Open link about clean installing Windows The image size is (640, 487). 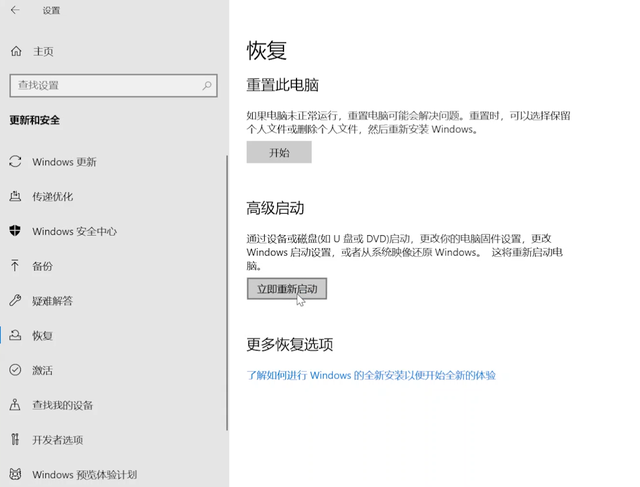371,376
